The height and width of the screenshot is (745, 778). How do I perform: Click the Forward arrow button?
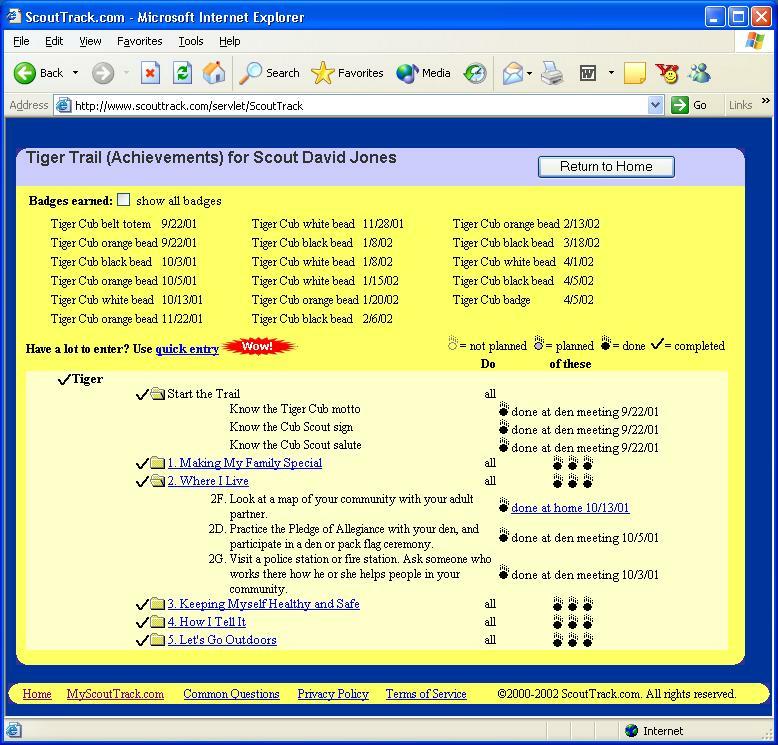(103, 73)
